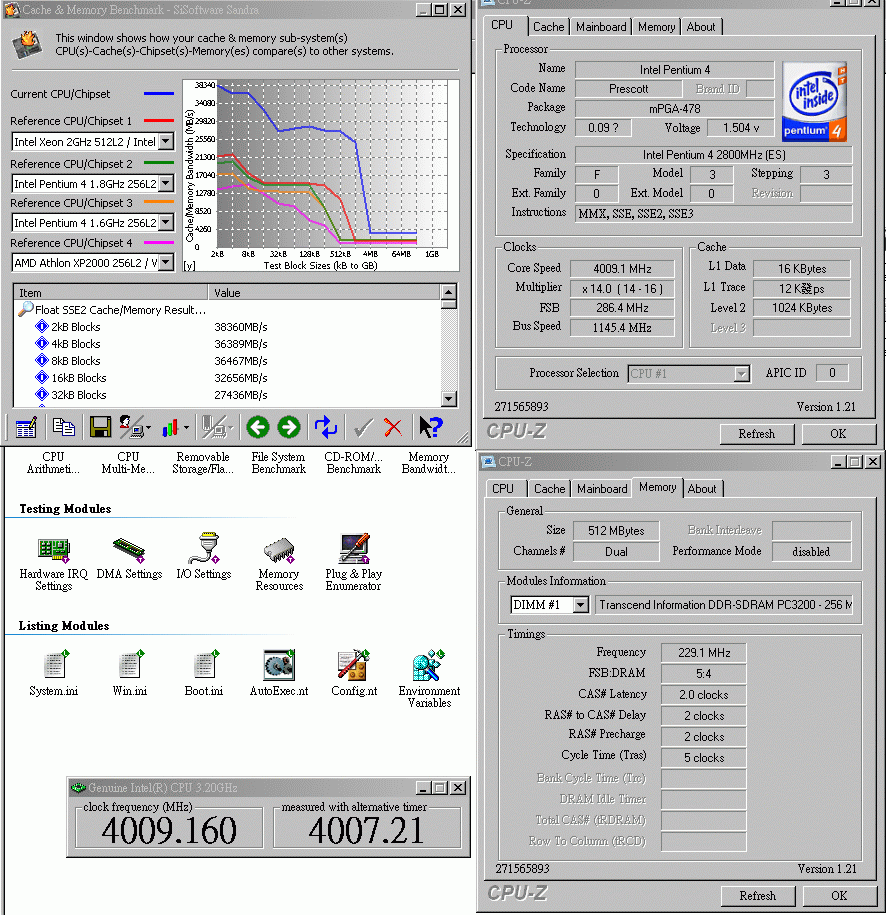Click the results list scroll-up arrow
This screenshot has height=915, width=886.
448,292
